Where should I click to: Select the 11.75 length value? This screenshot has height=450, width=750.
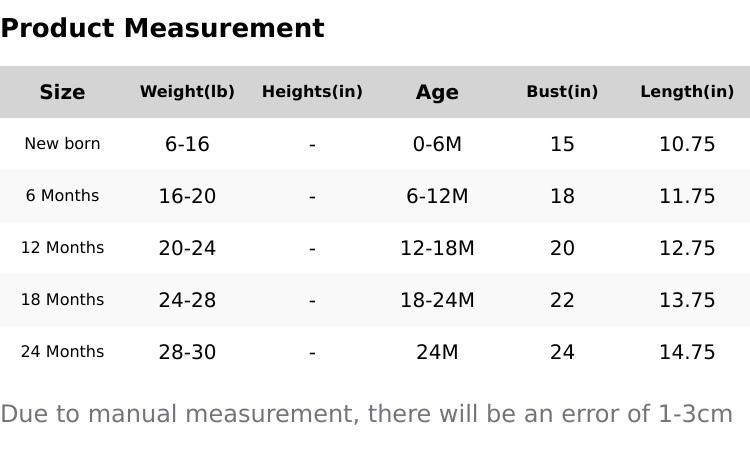click(687, 196)
